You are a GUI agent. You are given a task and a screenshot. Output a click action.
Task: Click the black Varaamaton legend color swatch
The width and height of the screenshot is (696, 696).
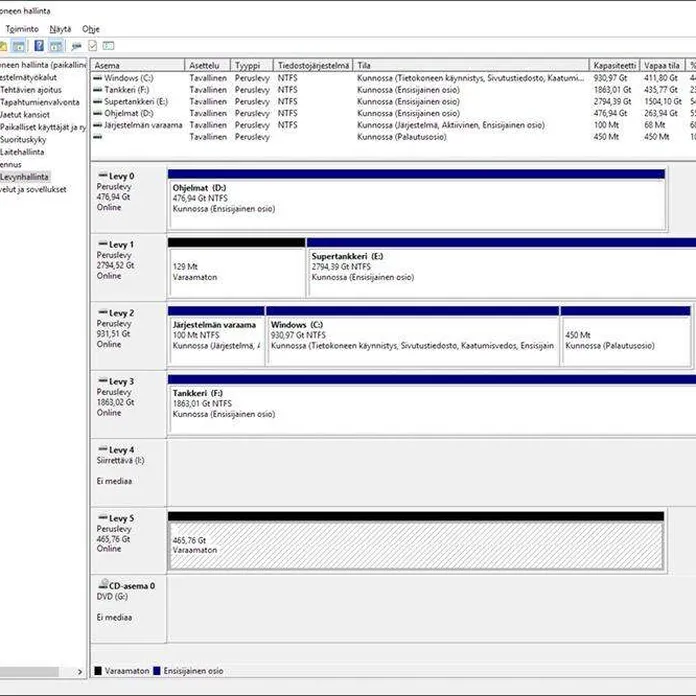tap(98, 671)
